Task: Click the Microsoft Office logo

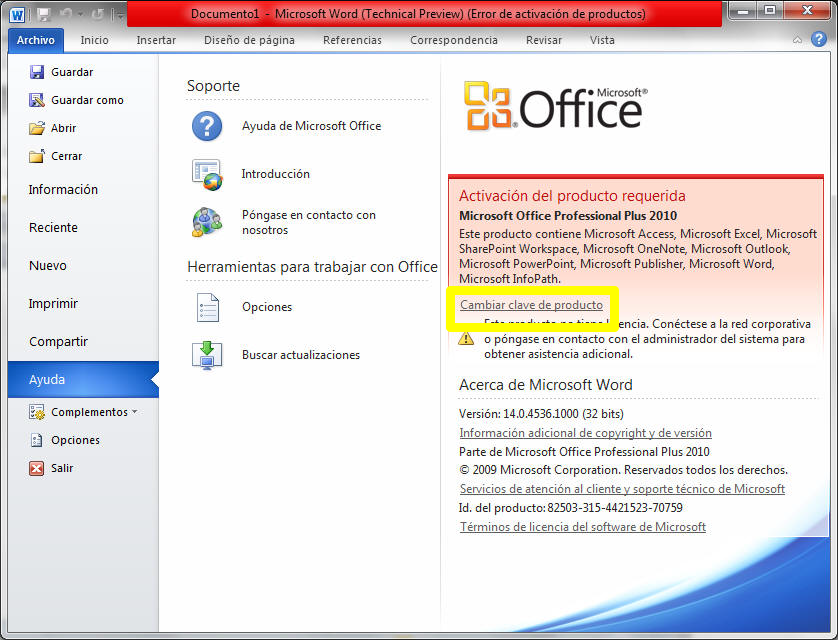Action: point(556,106)
